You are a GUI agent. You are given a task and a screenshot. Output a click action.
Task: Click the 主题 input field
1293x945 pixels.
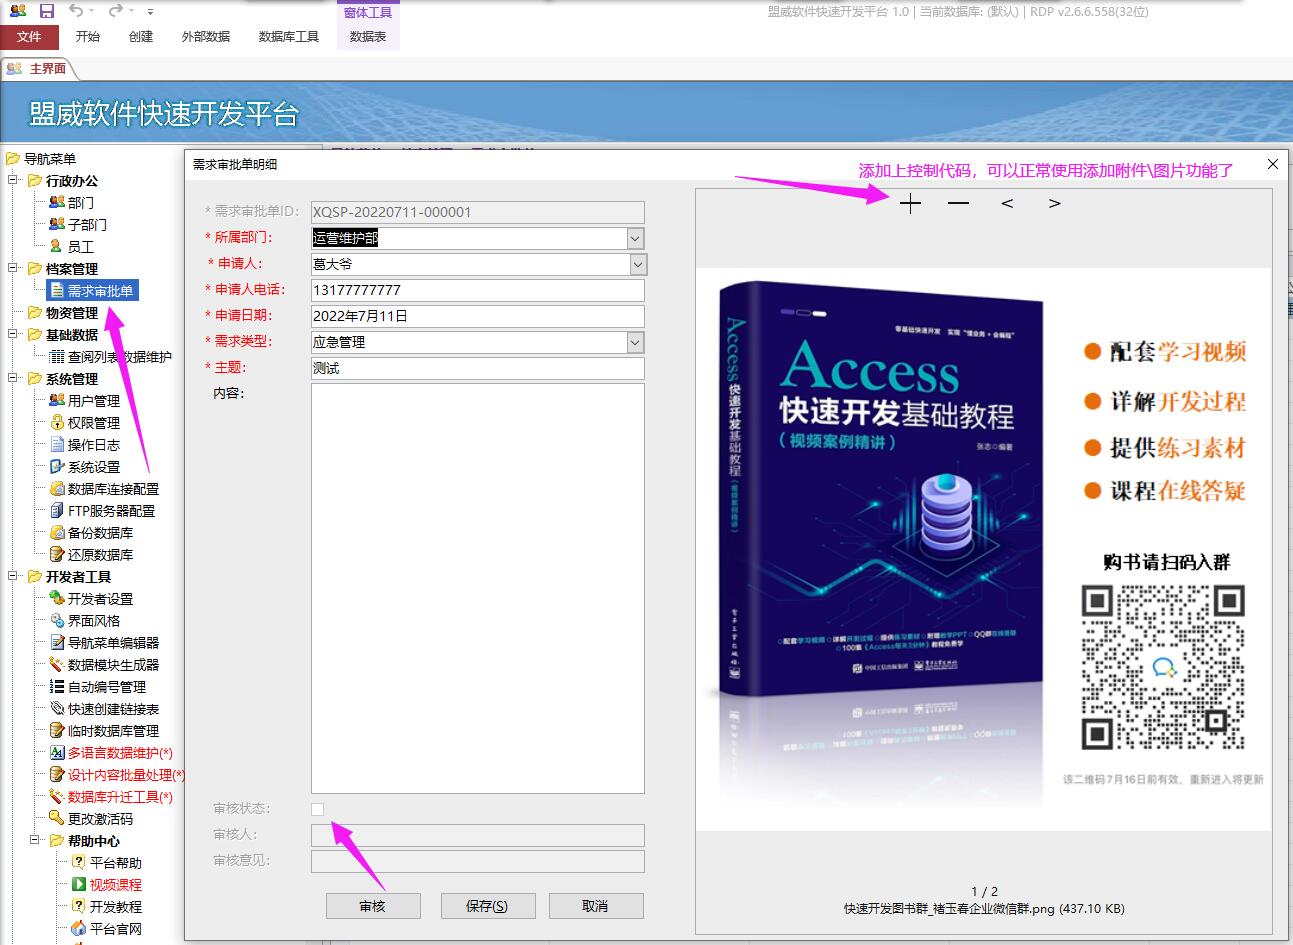pos(478,368)
